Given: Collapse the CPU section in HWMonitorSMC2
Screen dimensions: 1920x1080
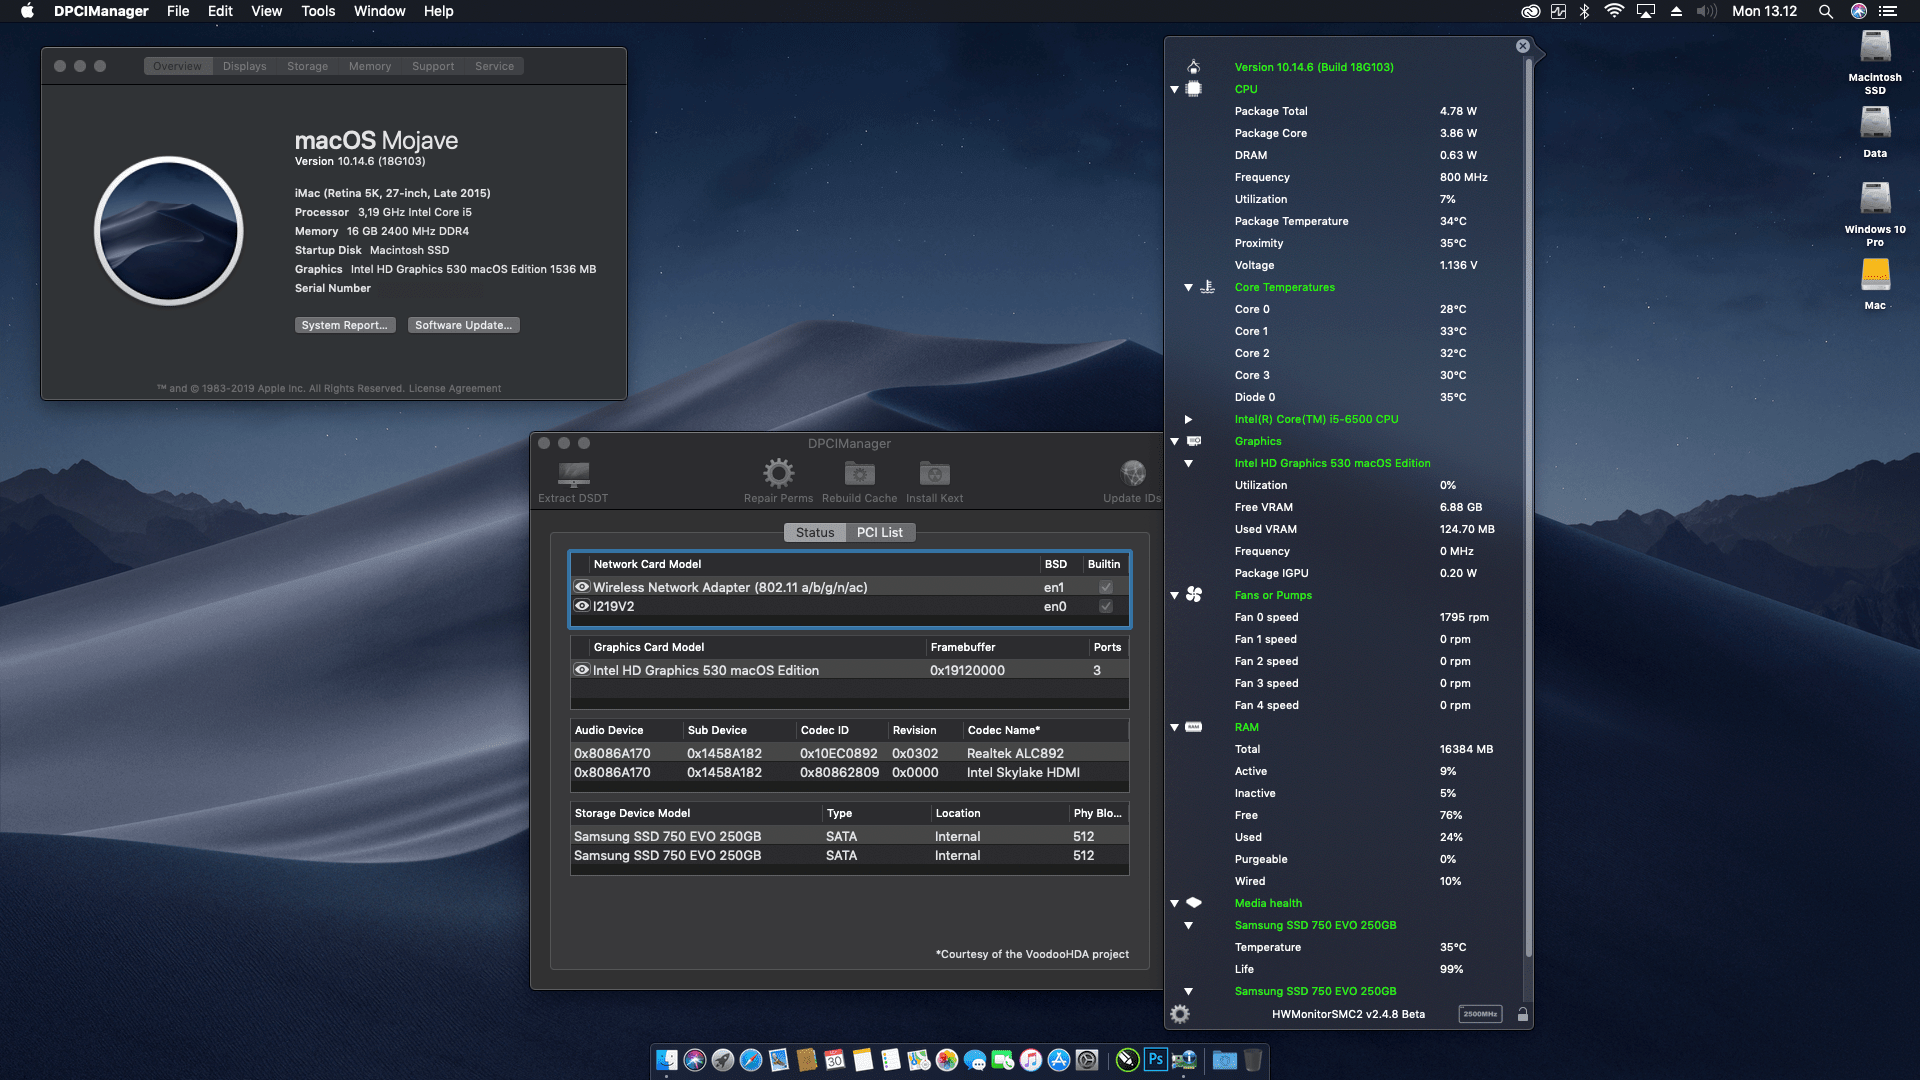Looking at the screenshot, I should pos(1174,89).
